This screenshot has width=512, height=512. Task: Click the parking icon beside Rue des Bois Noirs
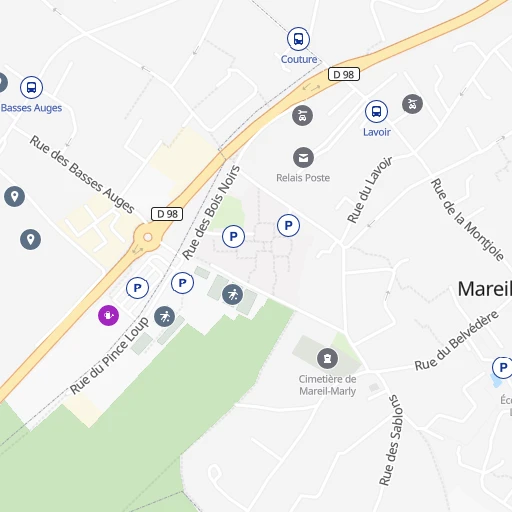coord(233,236)
